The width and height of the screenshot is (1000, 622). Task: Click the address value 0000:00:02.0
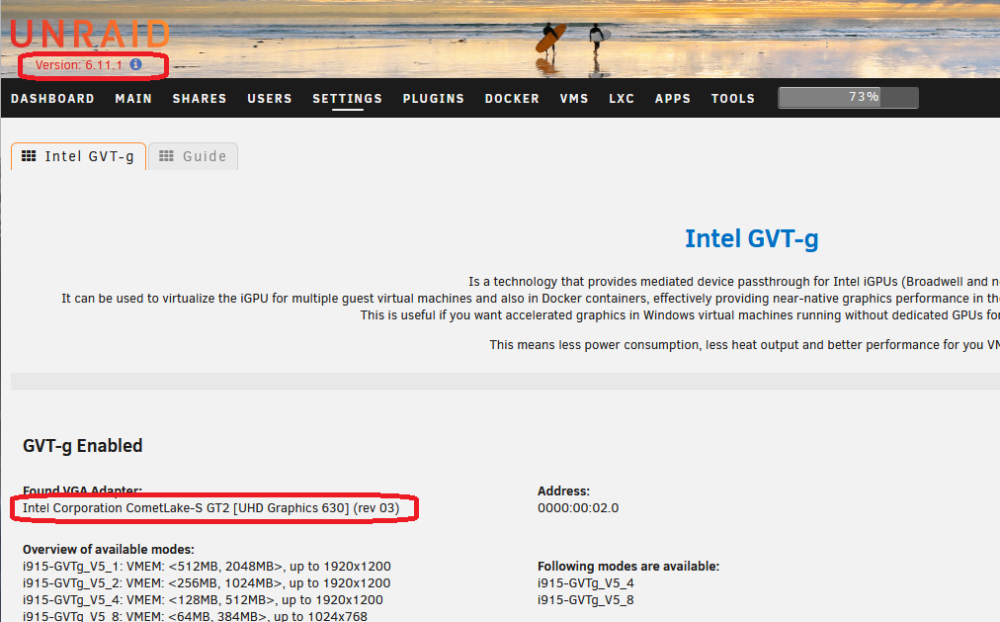pos(578,508)
